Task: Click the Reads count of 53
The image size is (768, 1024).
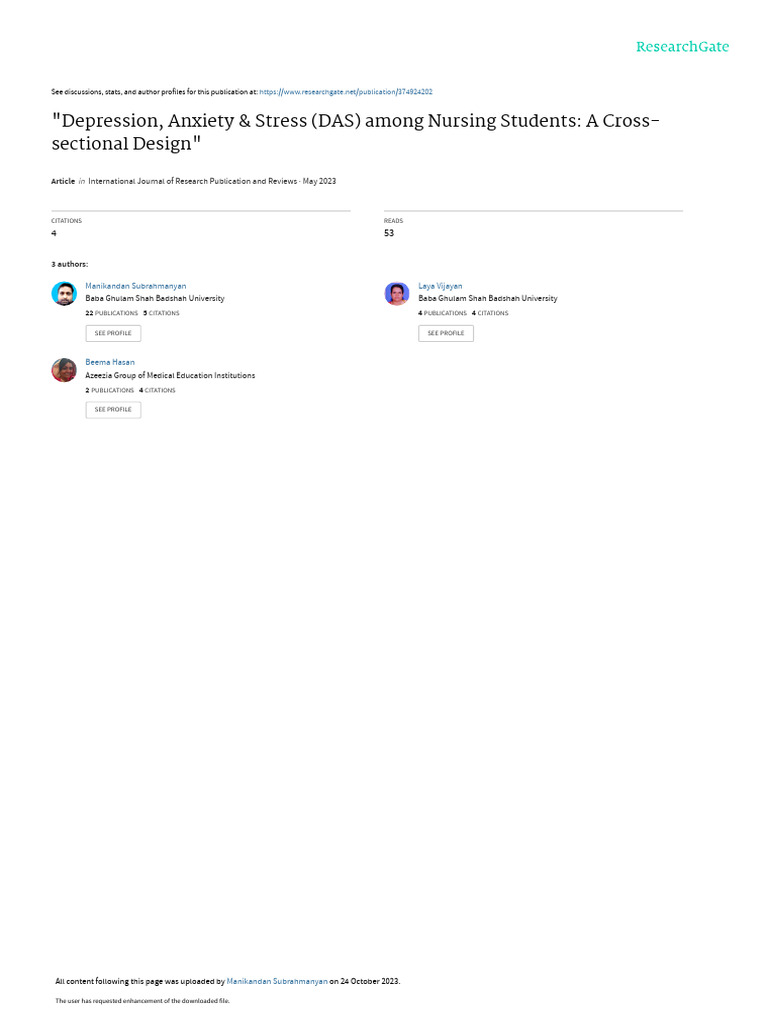Action: click(x=389, y=233)
